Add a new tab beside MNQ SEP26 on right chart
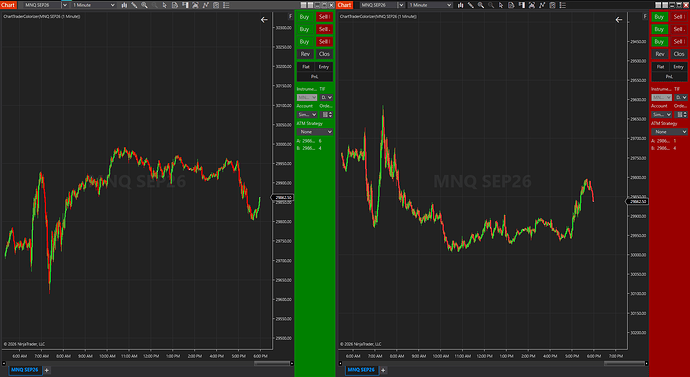Image resolution: width=690 pixels, height=377 pixels. 383,370
